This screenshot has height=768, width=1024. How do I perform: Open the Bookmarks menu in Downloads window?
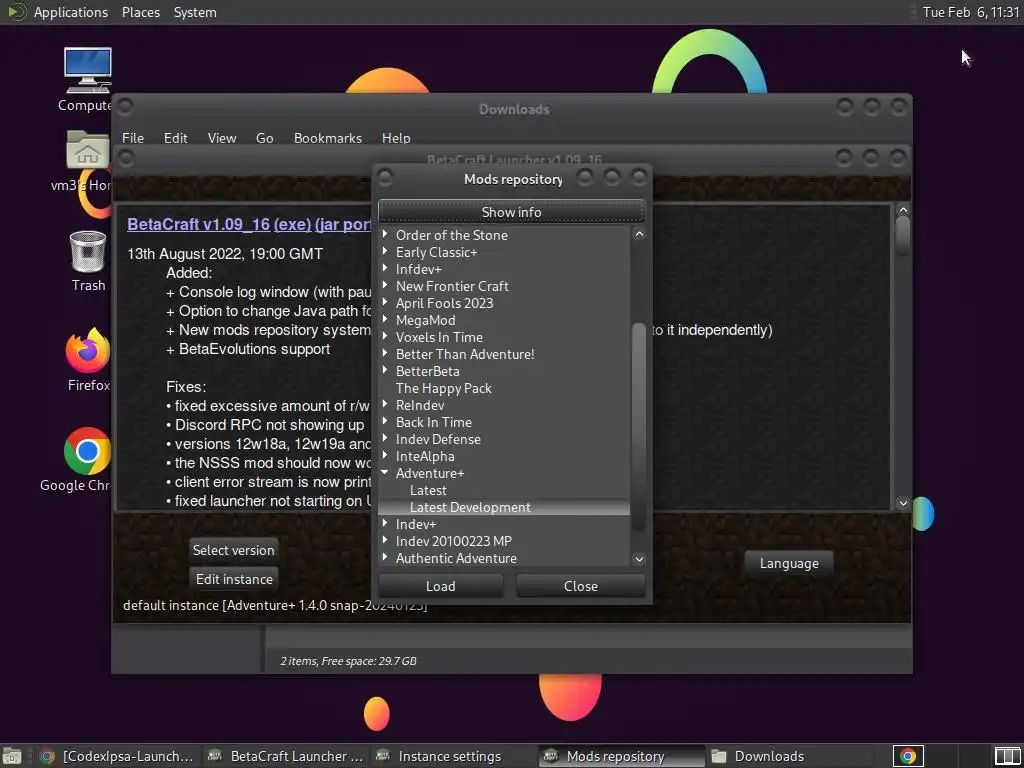327,138
